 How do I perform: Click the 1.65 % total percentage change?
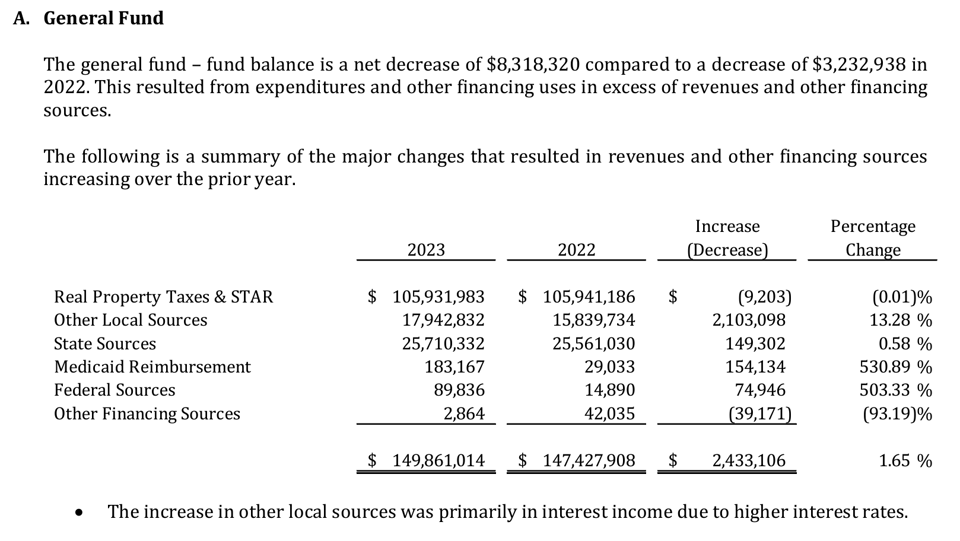tap(904, 461)
